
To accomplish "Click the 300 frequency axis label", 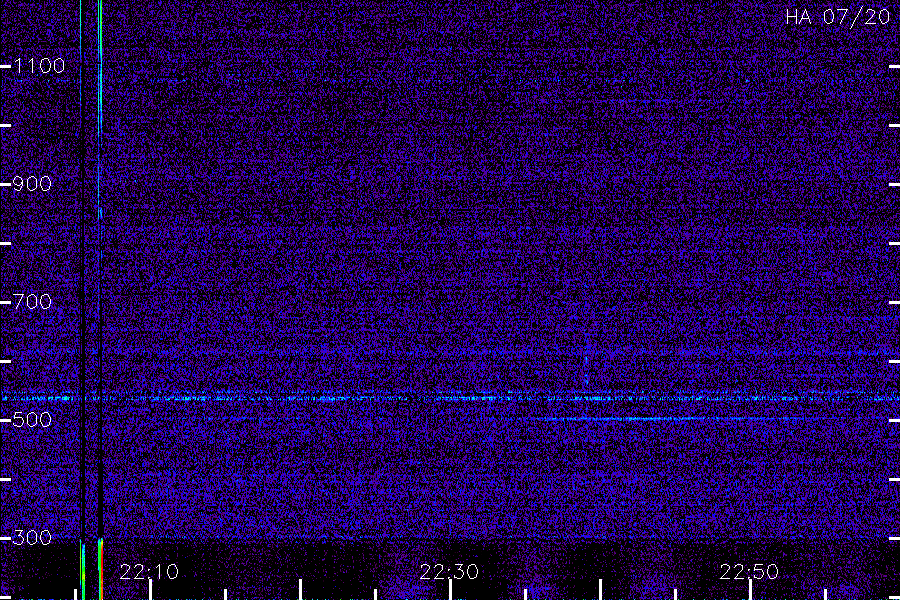I will point(32,538).
